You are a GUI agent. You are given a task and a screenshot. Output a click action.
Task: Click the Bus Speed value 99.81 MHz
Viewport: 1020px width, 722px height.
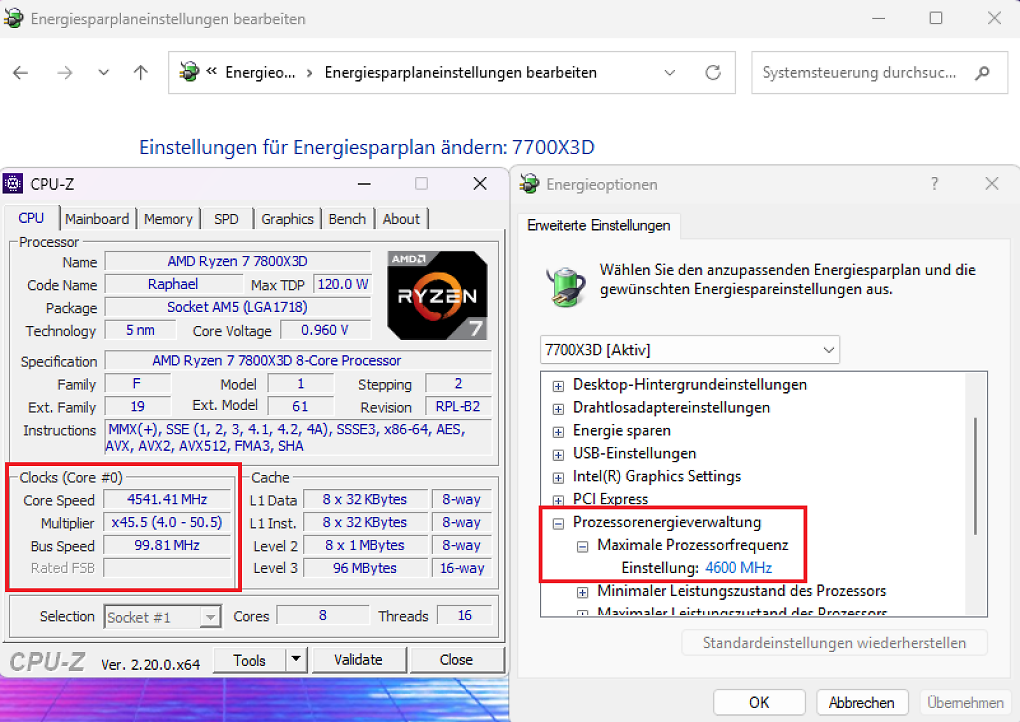pyautogui.click(x=167, y=545)
